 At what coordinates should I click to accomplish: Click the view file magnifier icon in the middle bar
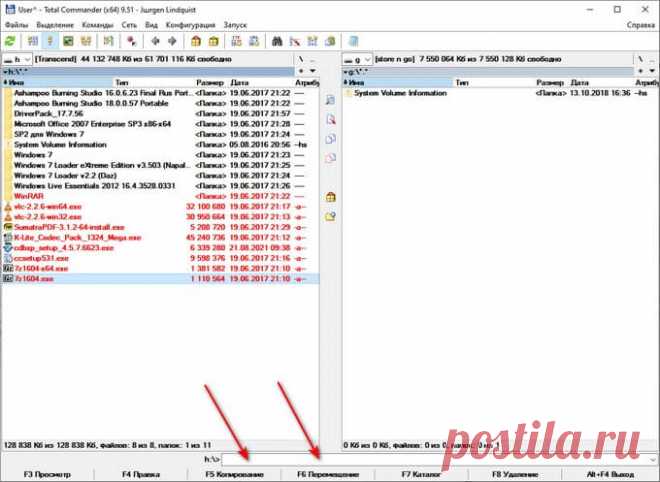click(330, 101)
